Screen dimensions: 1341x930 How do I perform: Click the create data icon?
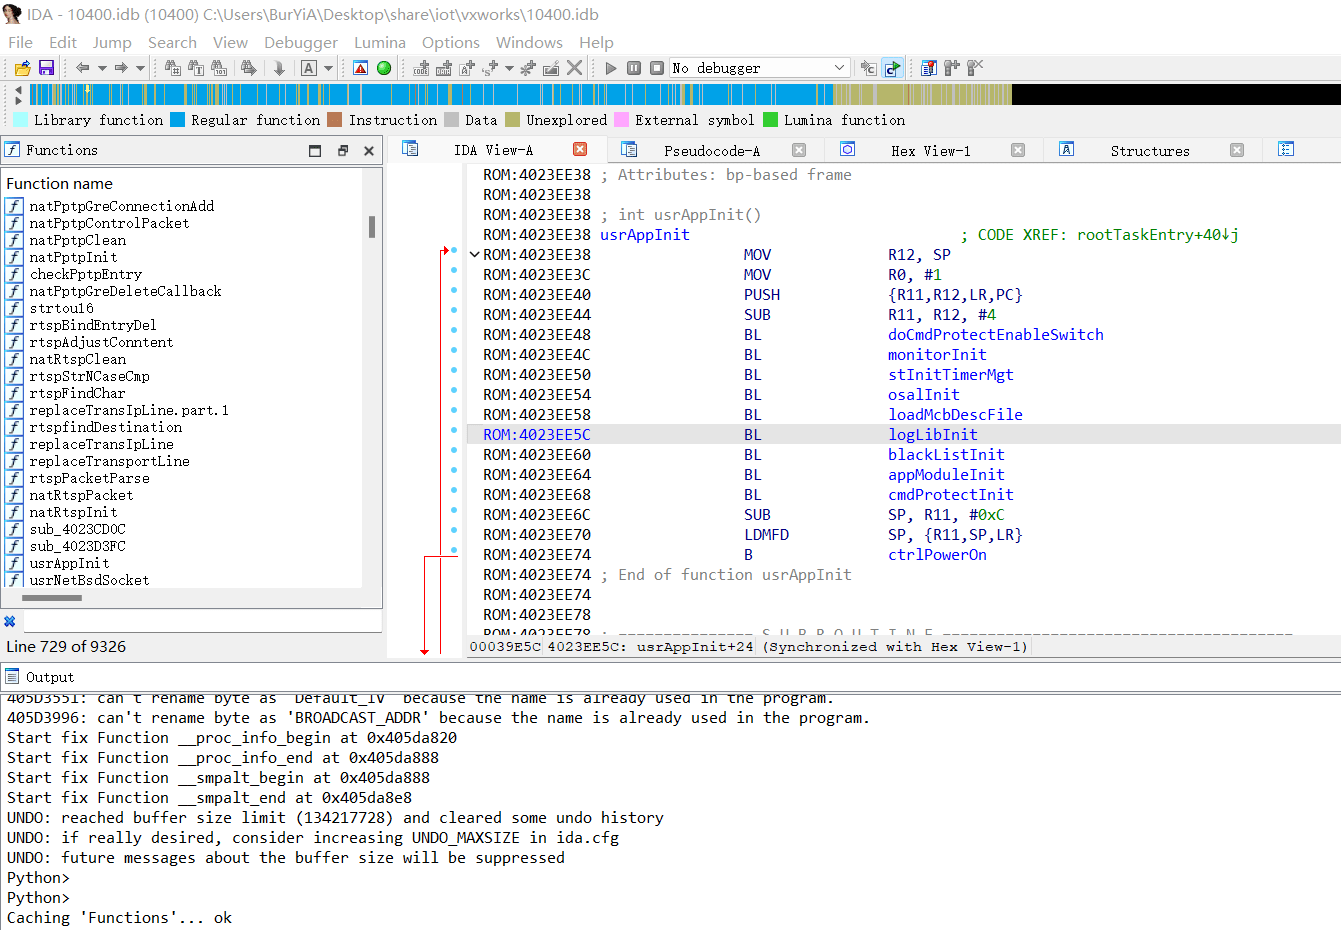tap(444, 68)
